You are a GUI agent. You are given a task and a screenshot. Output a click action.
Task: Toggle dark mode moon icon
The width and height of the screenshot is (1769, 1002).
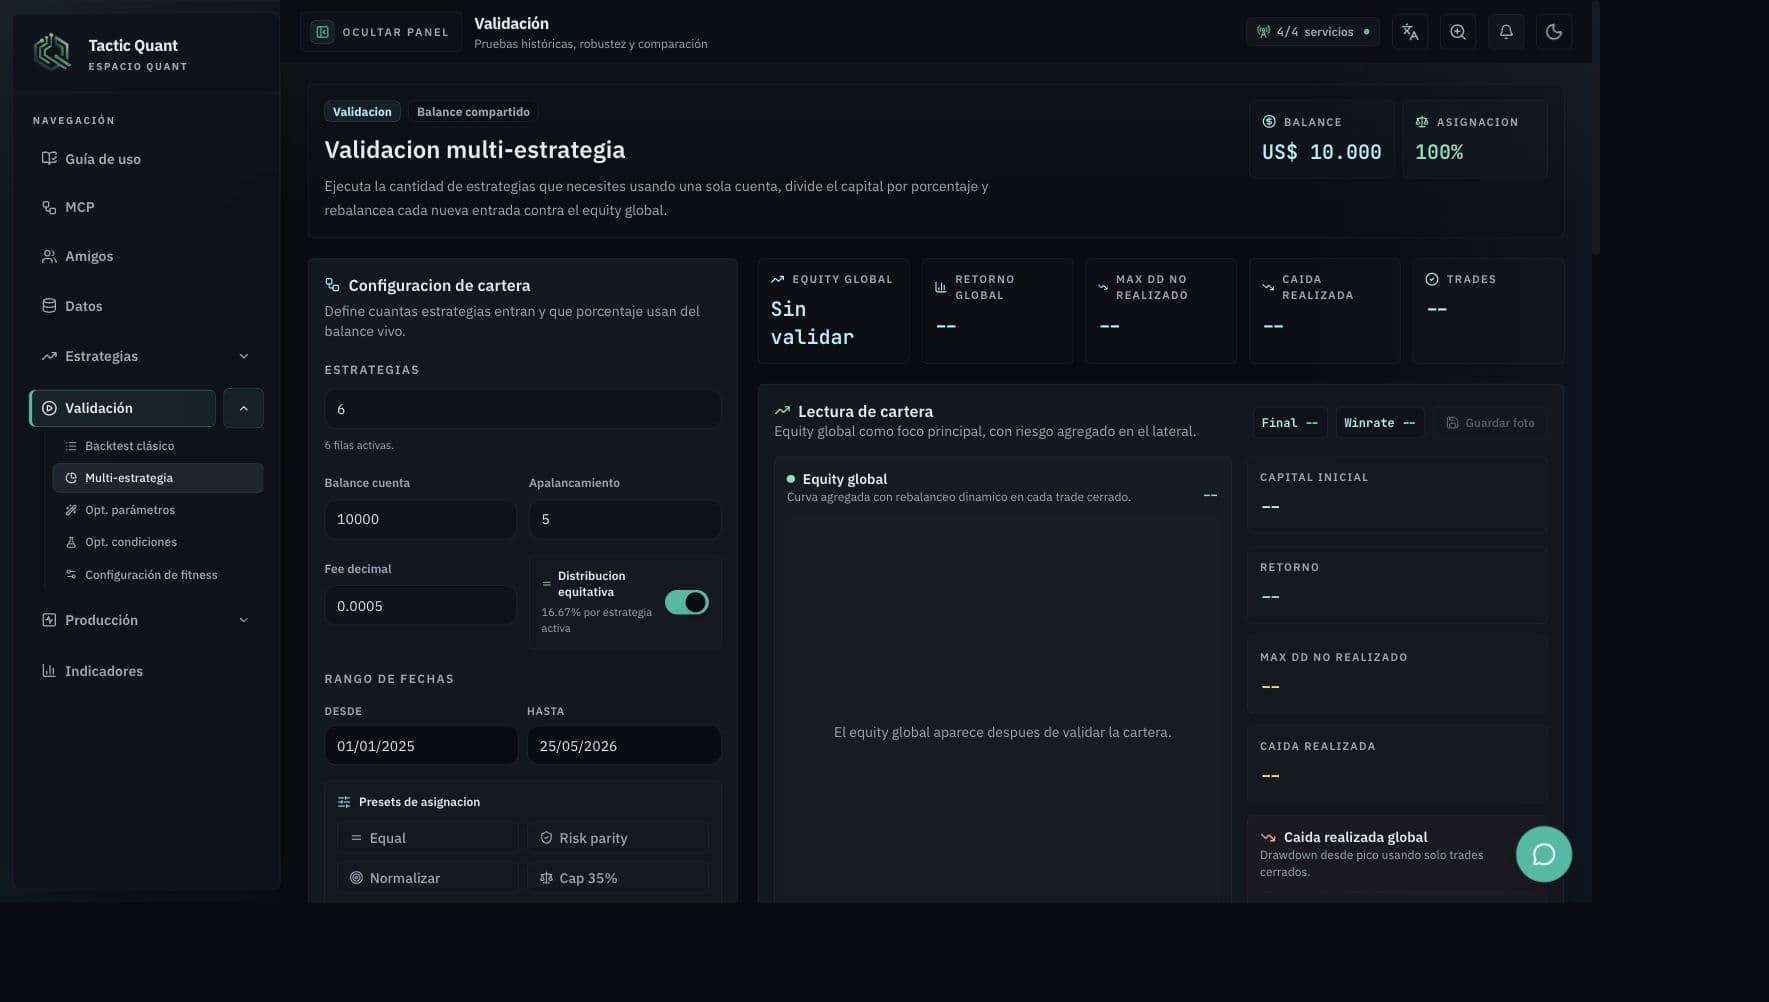(1554, 32)
